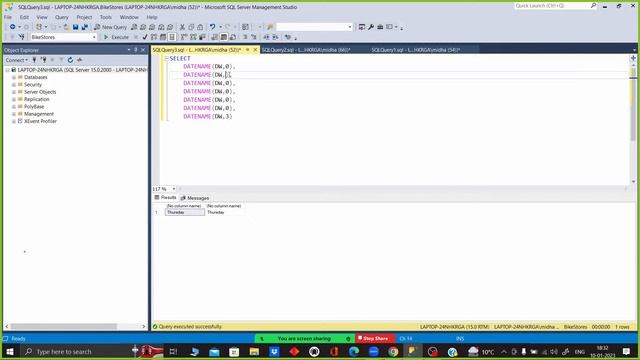
Task: Open the View menu
Action: (42, 17)
